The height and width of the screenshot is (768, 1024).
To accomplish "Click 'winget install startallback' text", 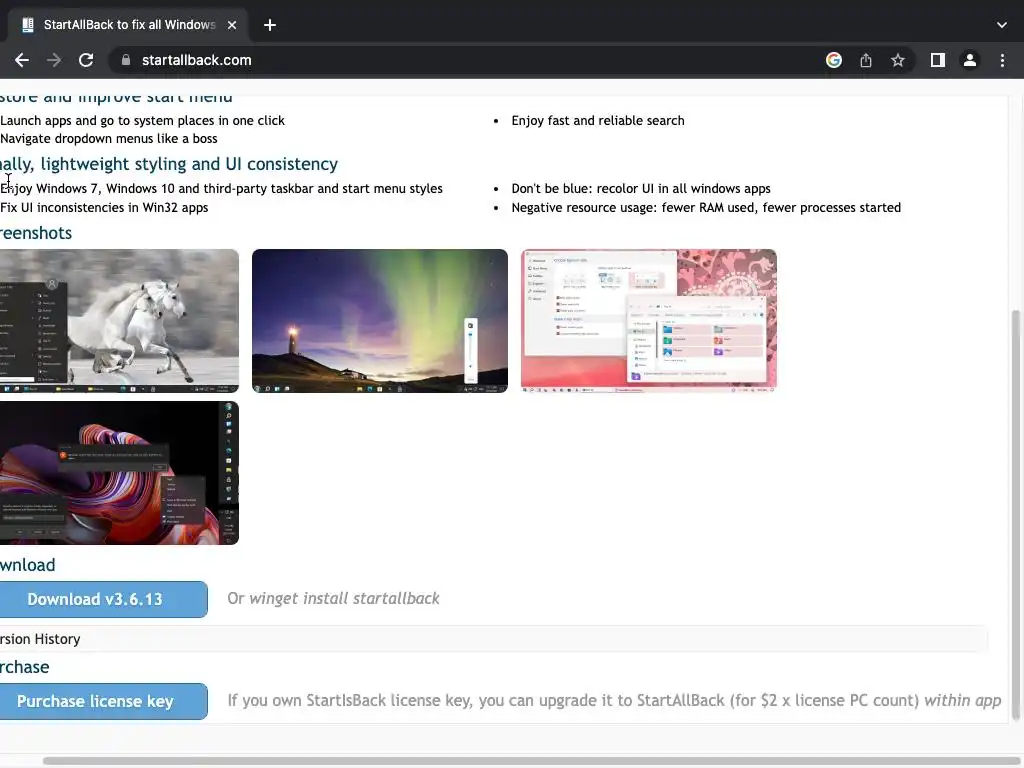I will click(x=344, y=598).
